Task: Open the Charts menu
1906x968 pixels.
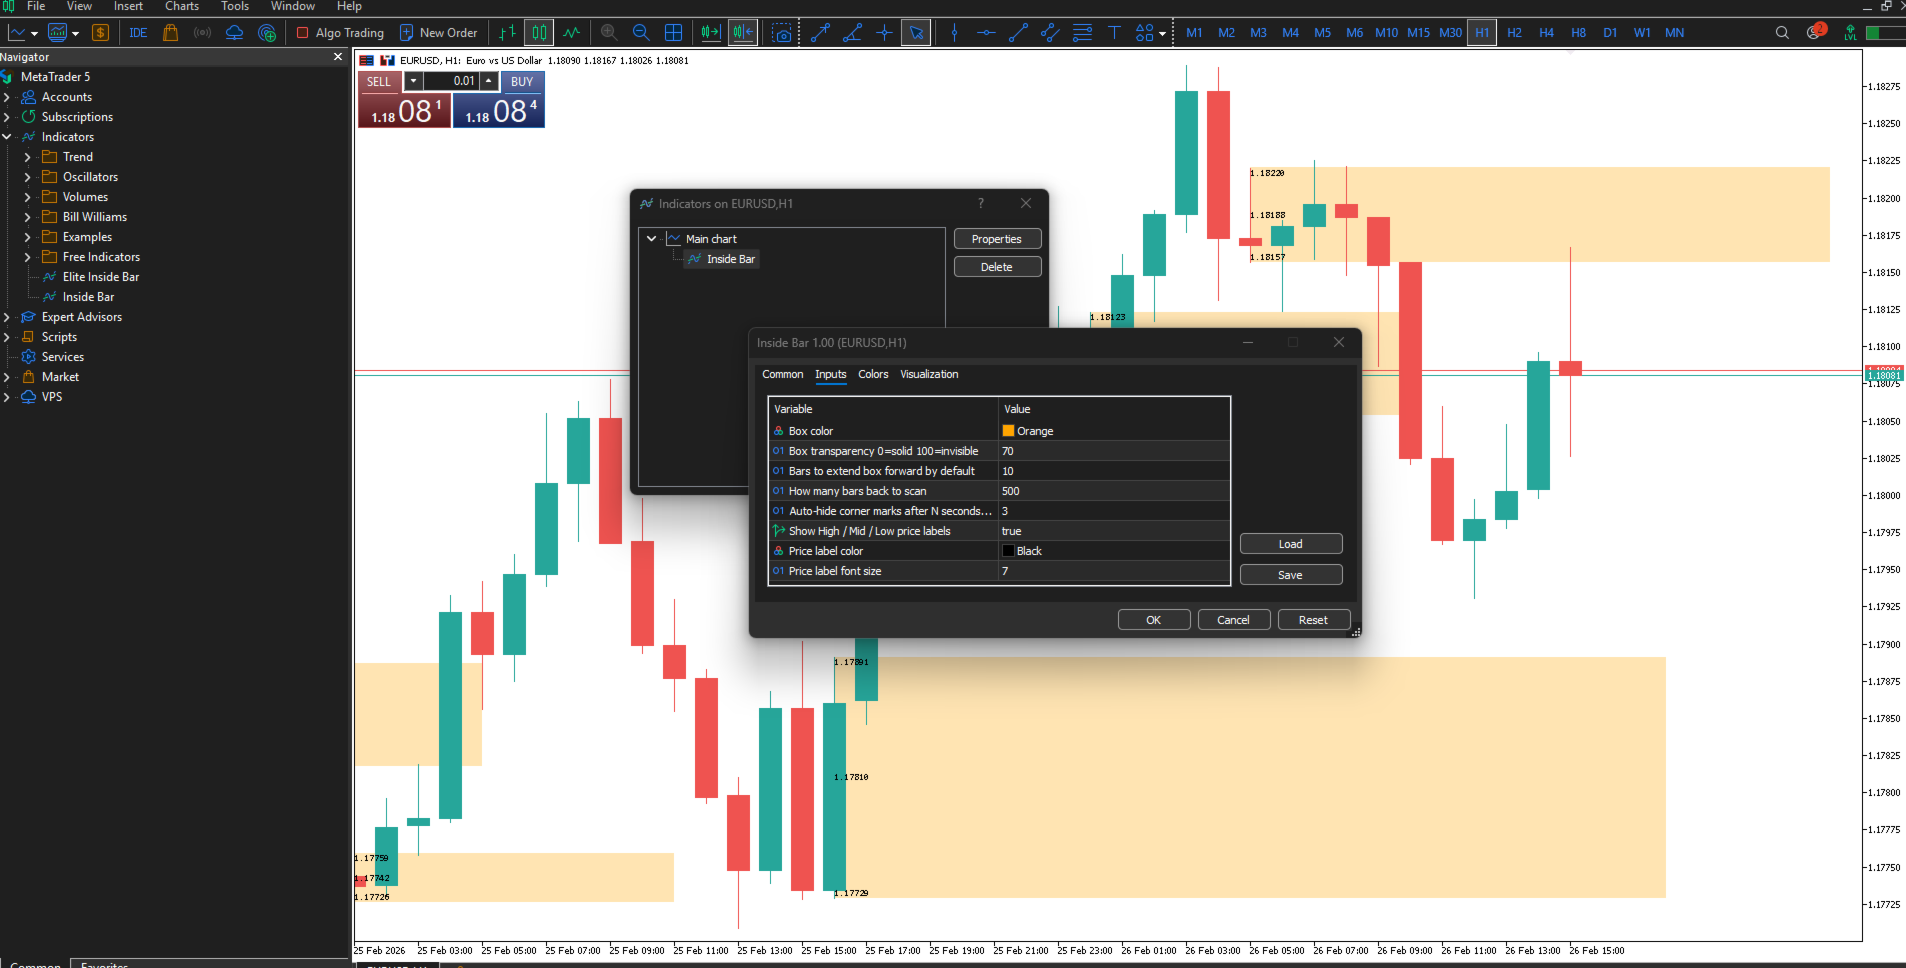Action: coord(182,6)
